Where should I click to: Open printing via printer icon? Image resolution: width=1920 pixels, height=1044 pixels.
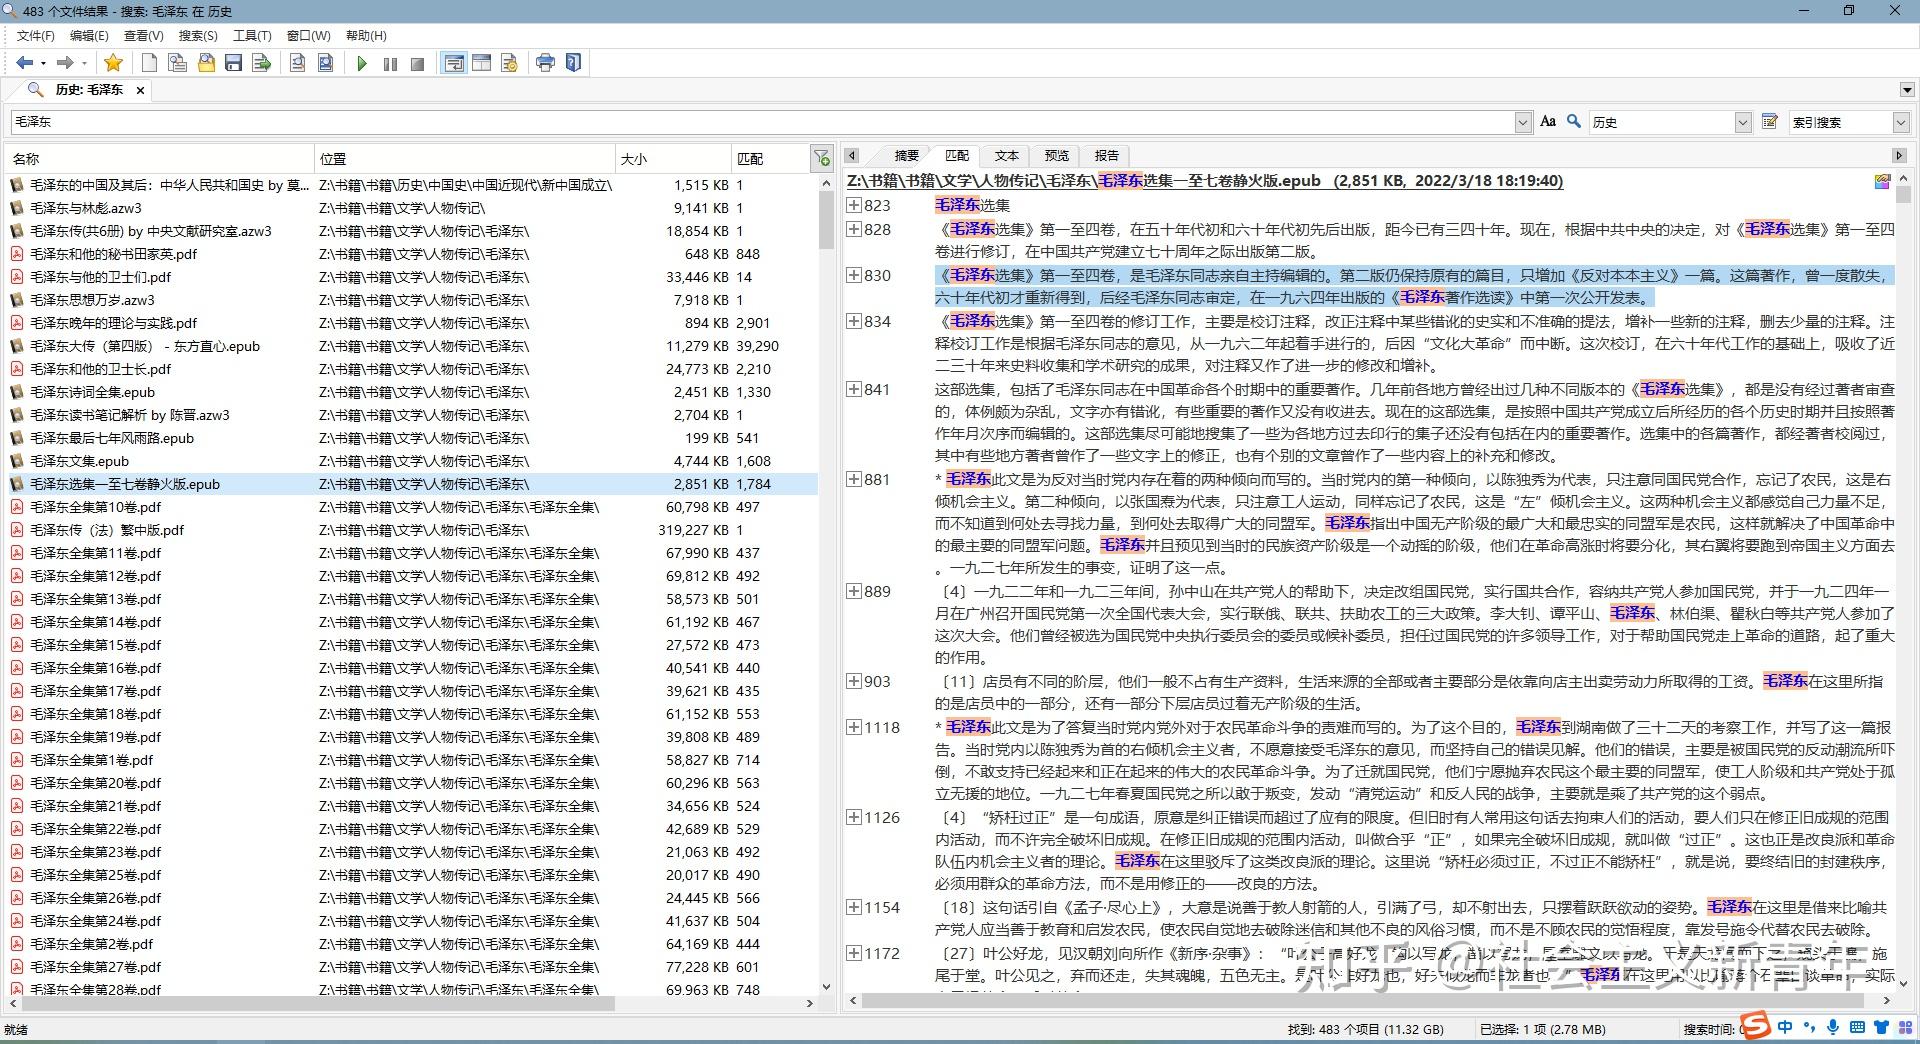pyautogui.click(x=545, y=62)
